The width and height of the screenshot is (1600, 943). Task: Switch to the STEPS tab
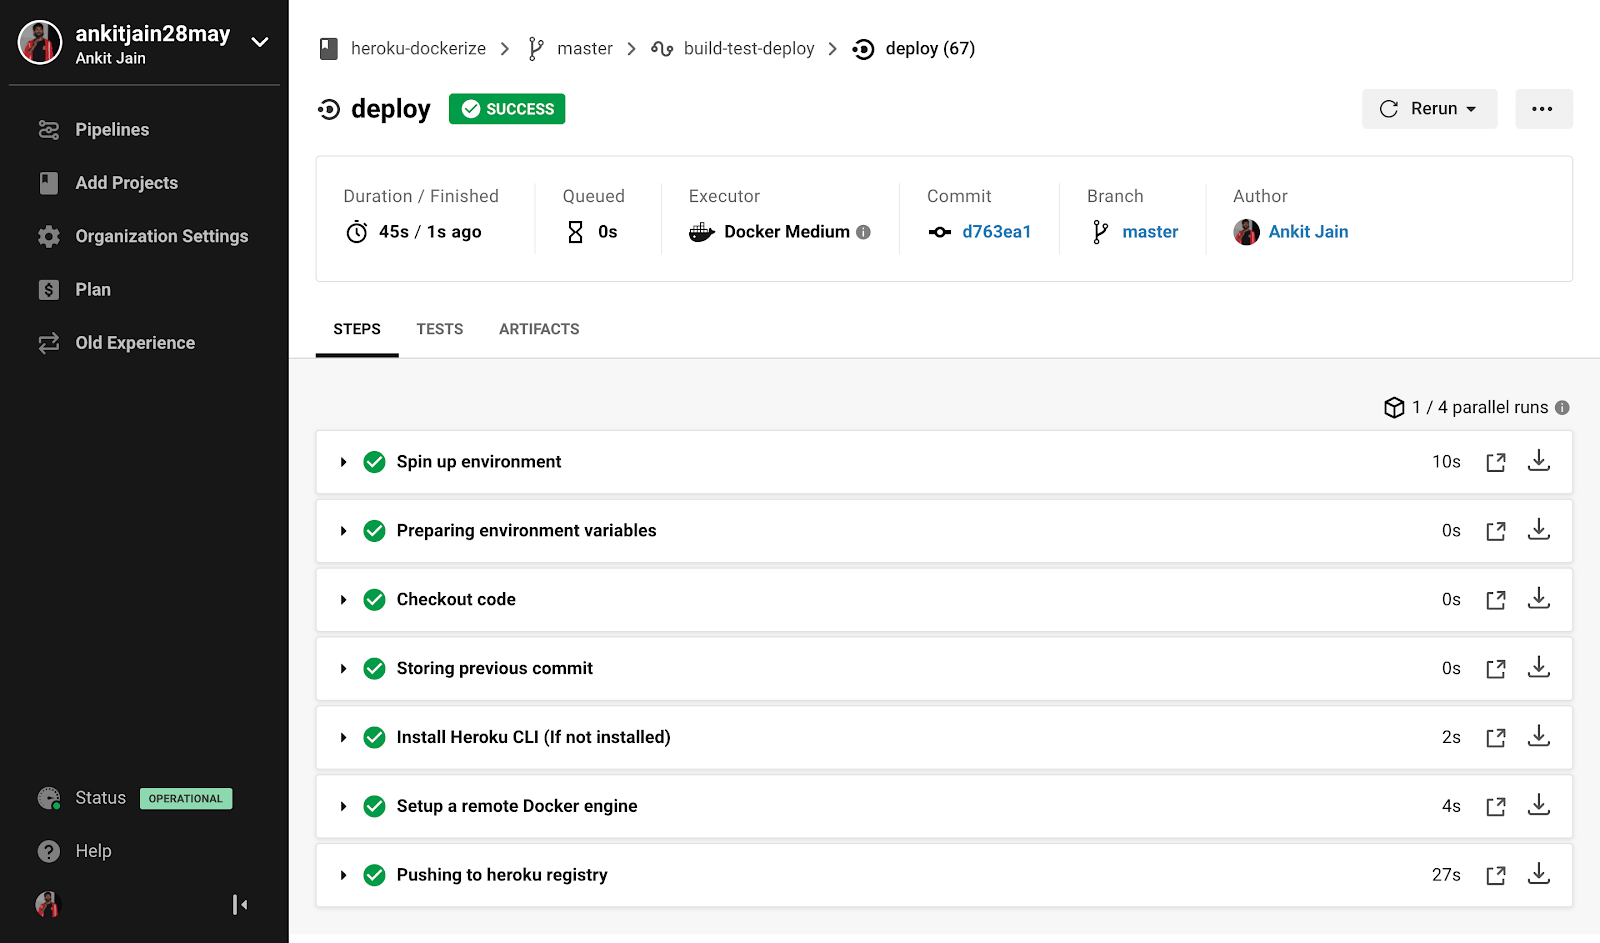[357, 329]
